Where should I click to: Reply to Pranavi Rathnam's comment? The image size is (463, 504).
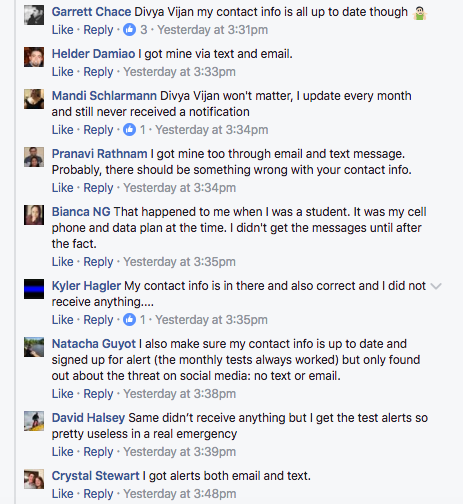[98, 188]
